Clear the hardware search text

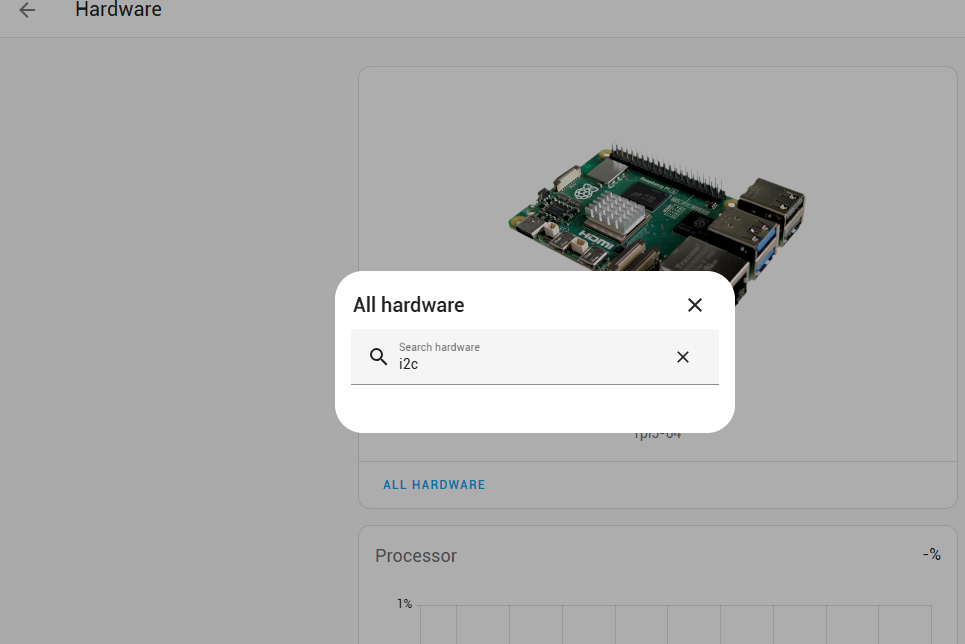click(683, 357)
